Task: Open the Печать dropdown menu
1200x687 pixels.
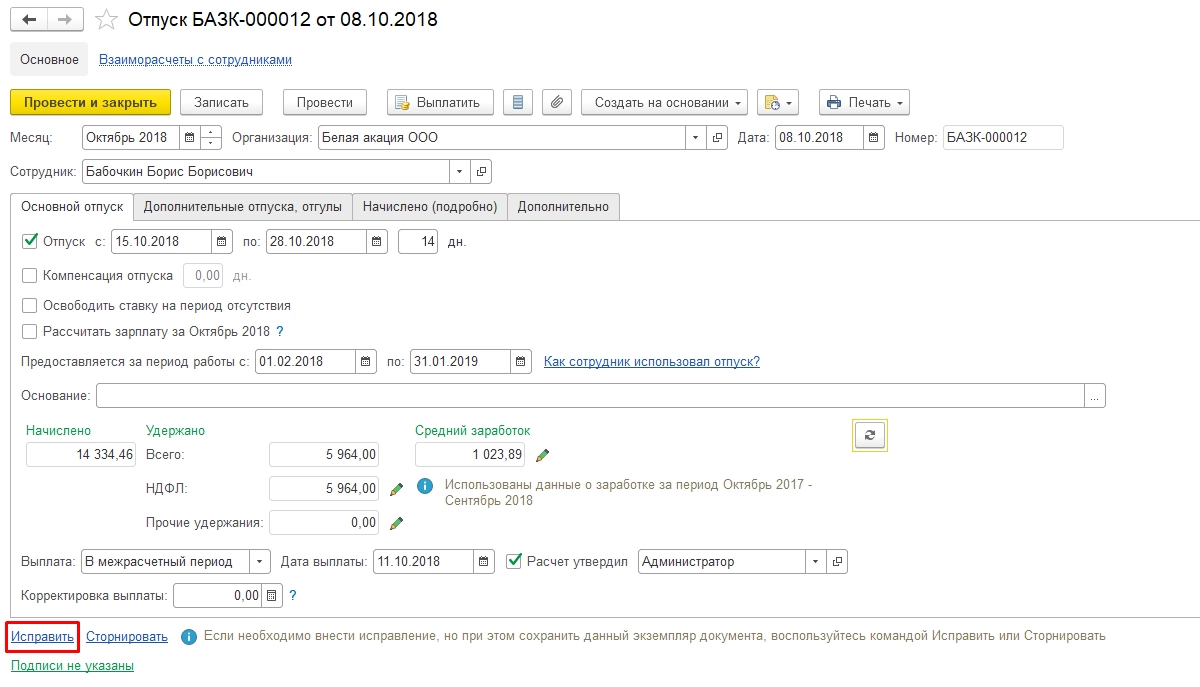Action: 864,102
